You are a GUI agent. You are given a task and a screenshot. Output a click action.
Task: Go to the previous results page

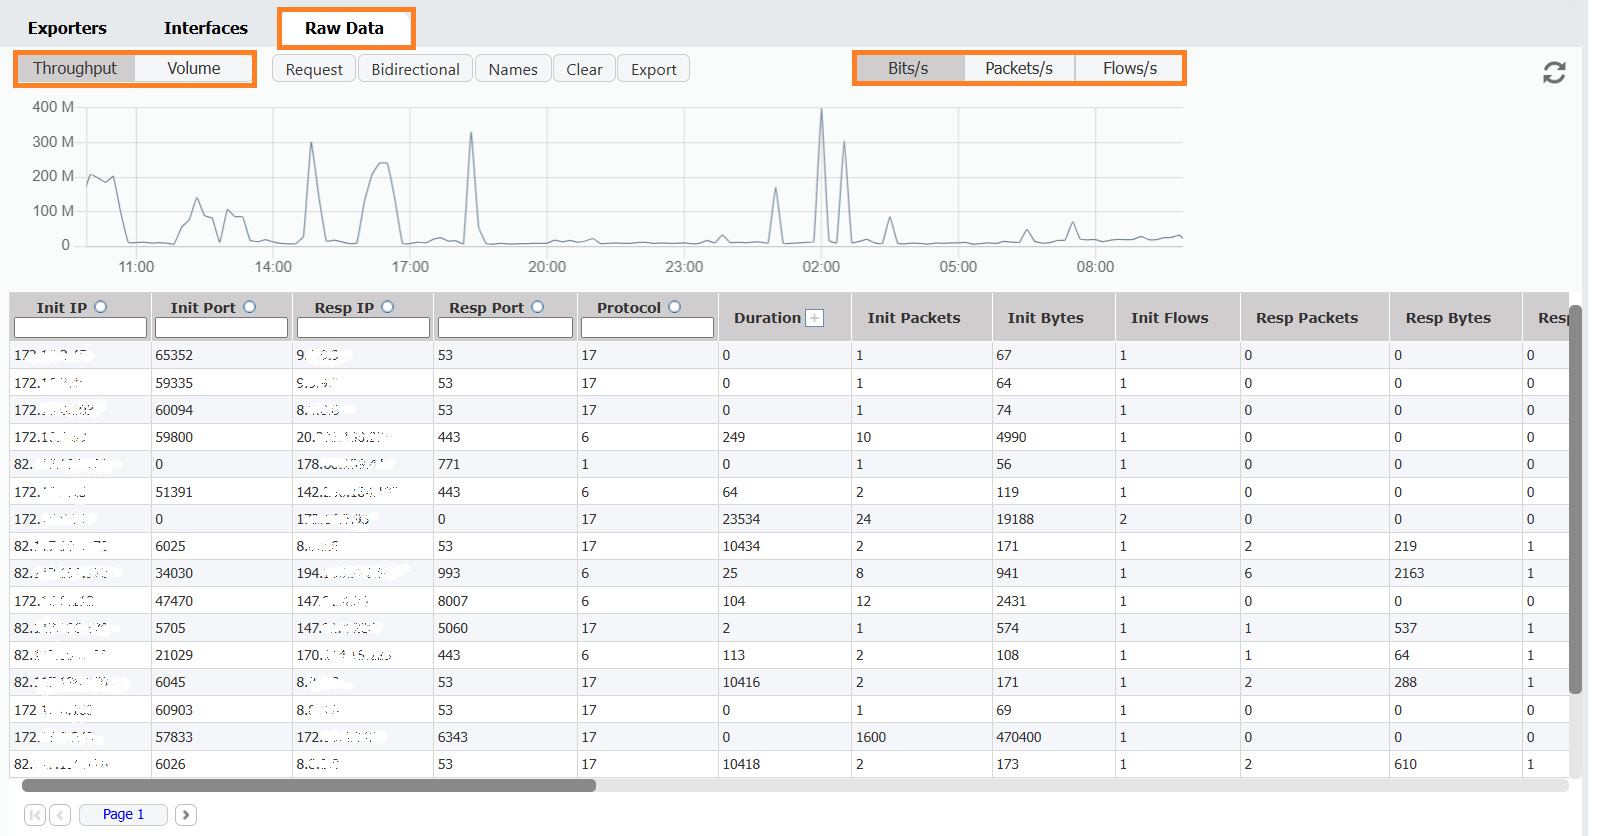pos(60,815)
